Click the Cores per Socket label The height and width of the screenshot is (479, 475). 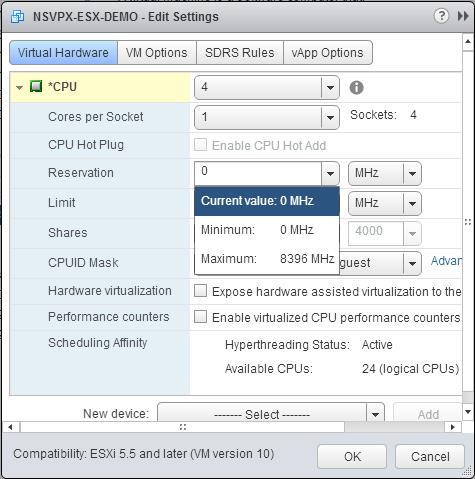coord(96,117)
